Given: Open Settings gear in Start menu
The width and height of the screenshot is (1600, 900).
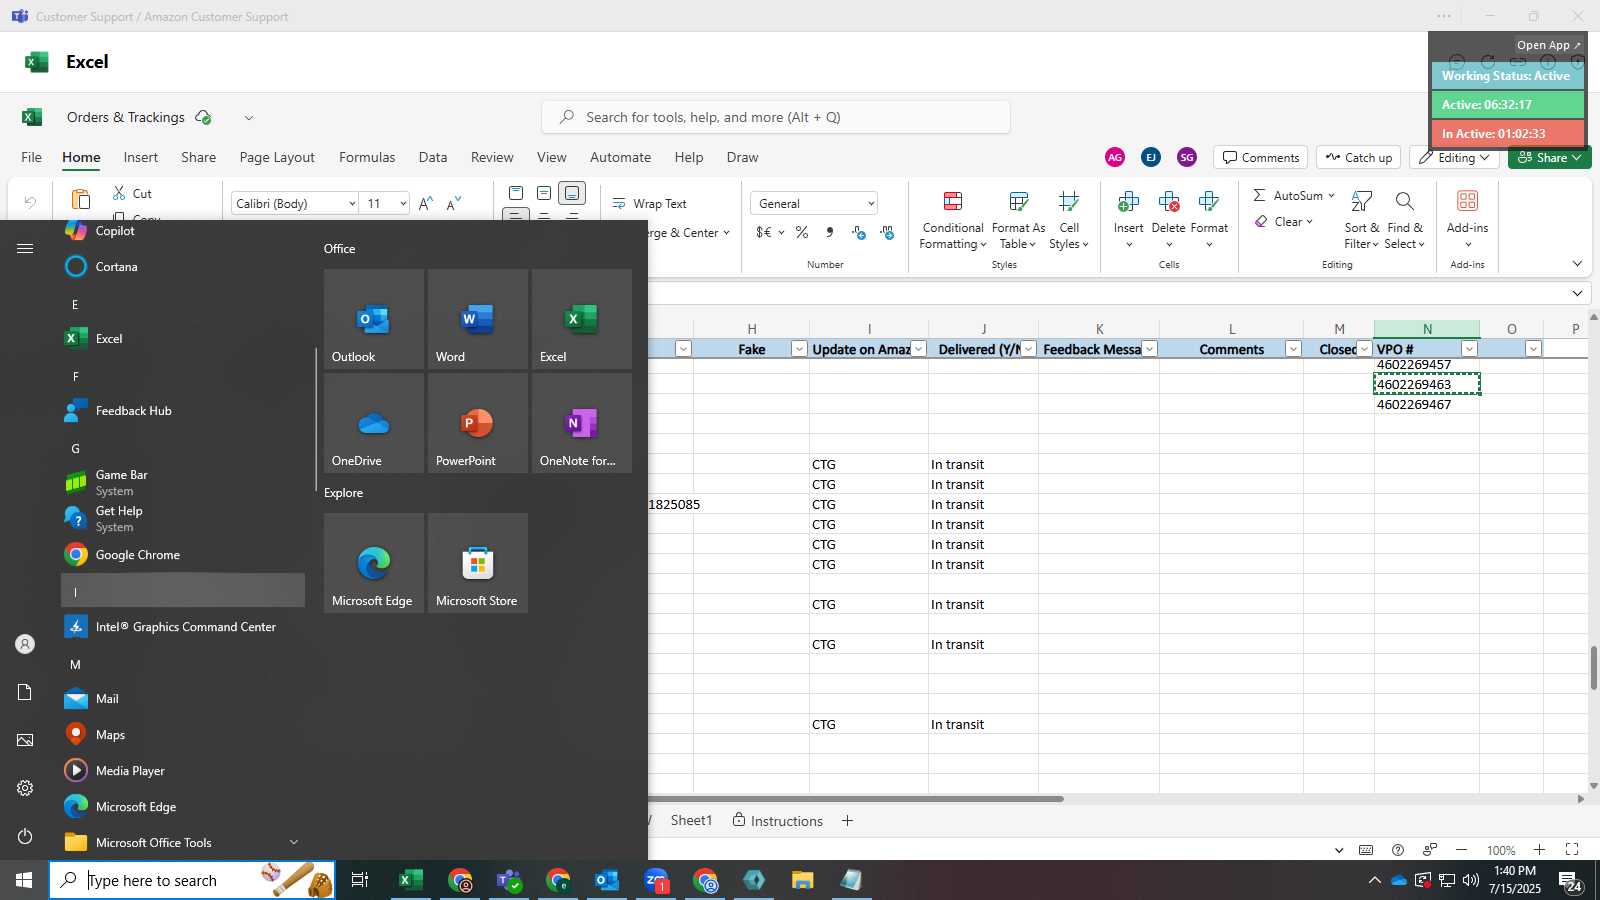Looking at the screenshot, I should pos(25,788).
